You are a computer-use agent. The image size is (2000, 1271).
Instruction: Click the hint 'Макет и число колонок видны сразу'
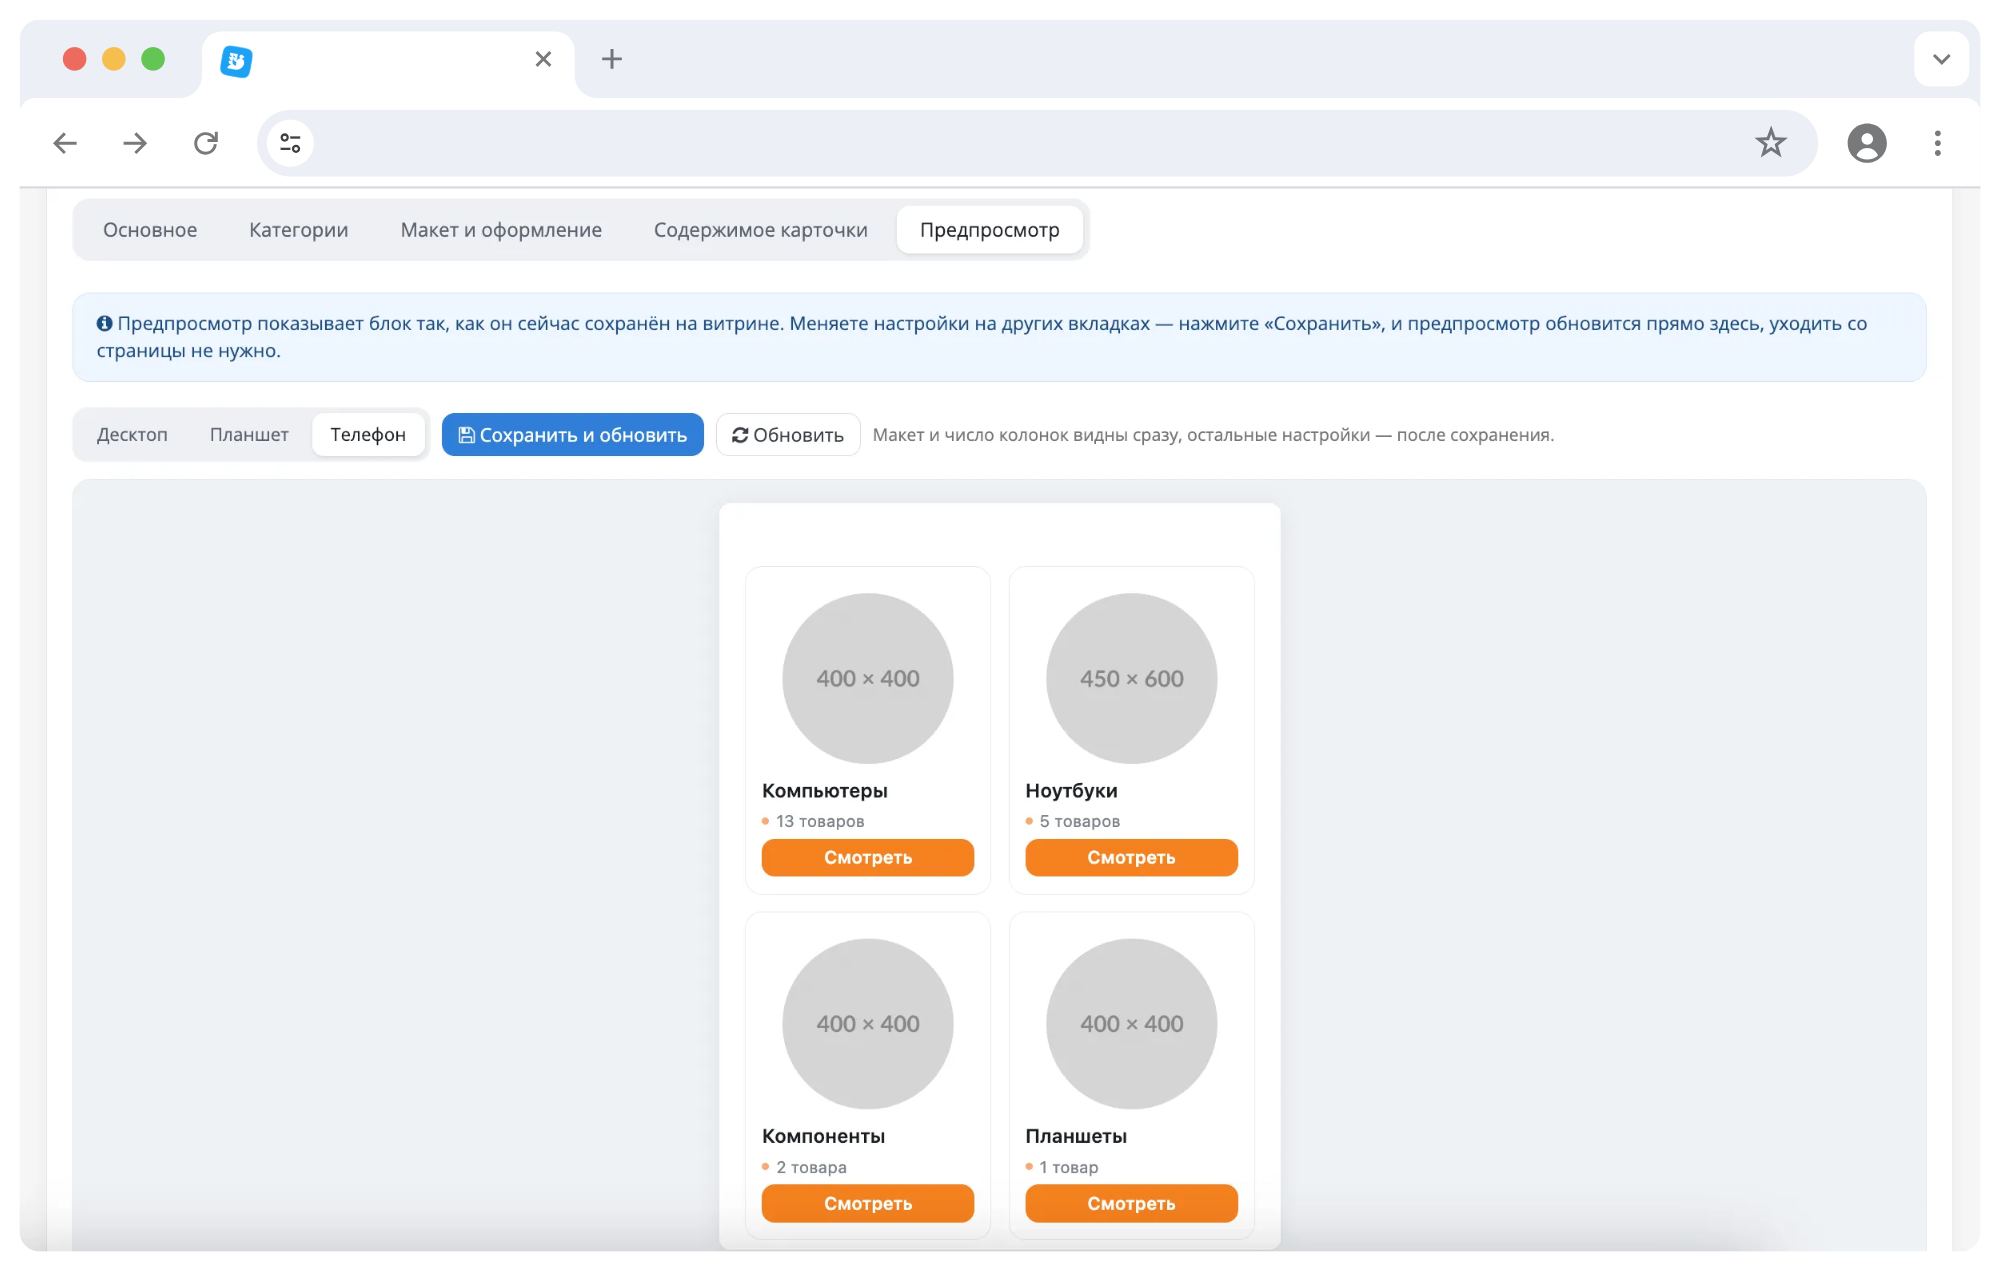(1213, 435)
